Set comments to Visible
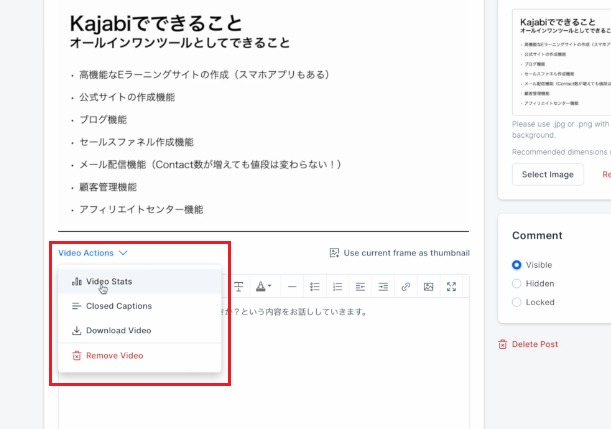The image size is (611, 429). click(516, 265)
